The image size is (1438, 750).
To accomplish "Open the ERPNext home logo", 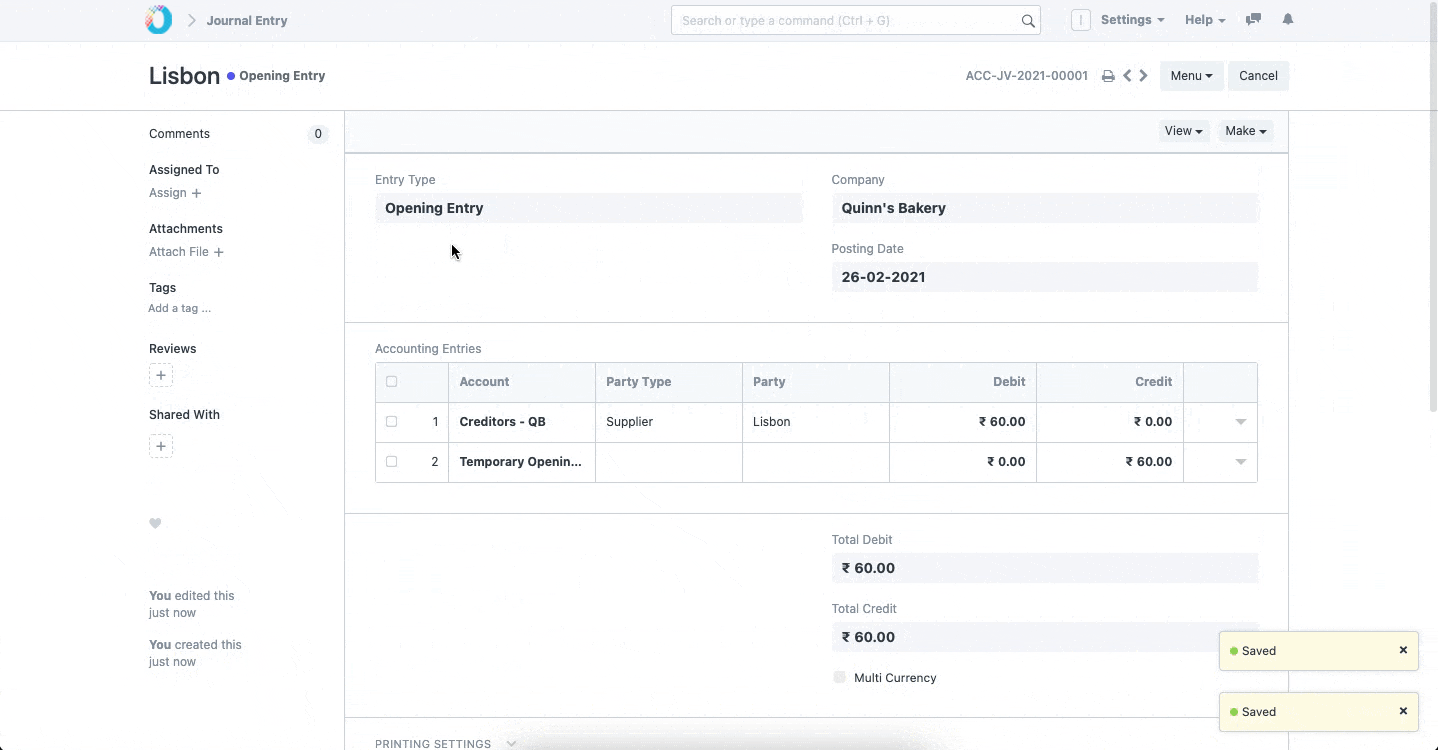I will pos(158,20).
